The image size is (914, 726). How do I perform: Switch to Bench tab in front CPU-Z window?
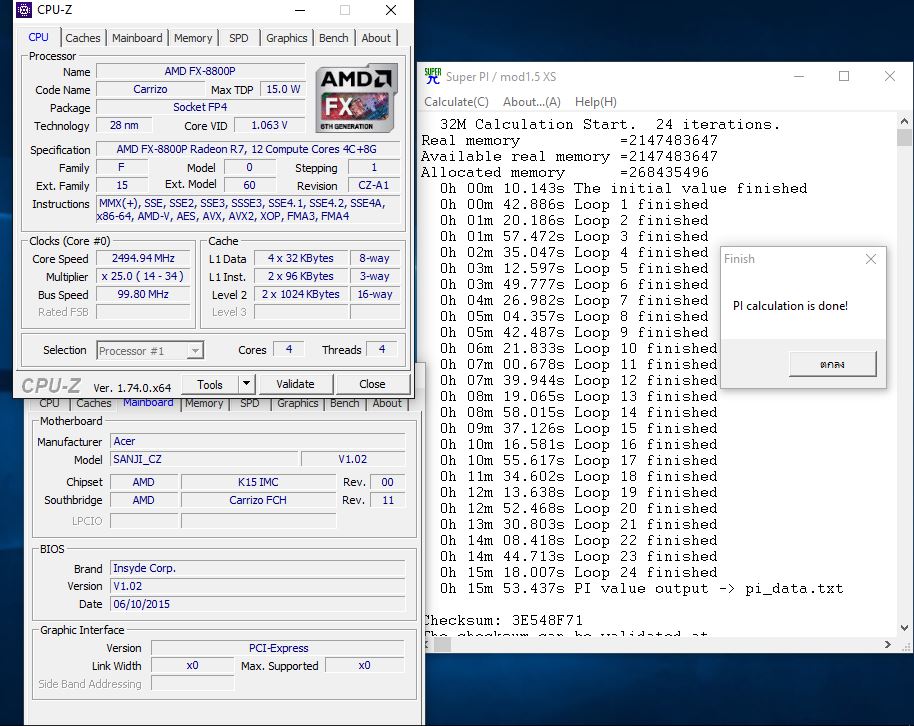(x=333, y=38)
